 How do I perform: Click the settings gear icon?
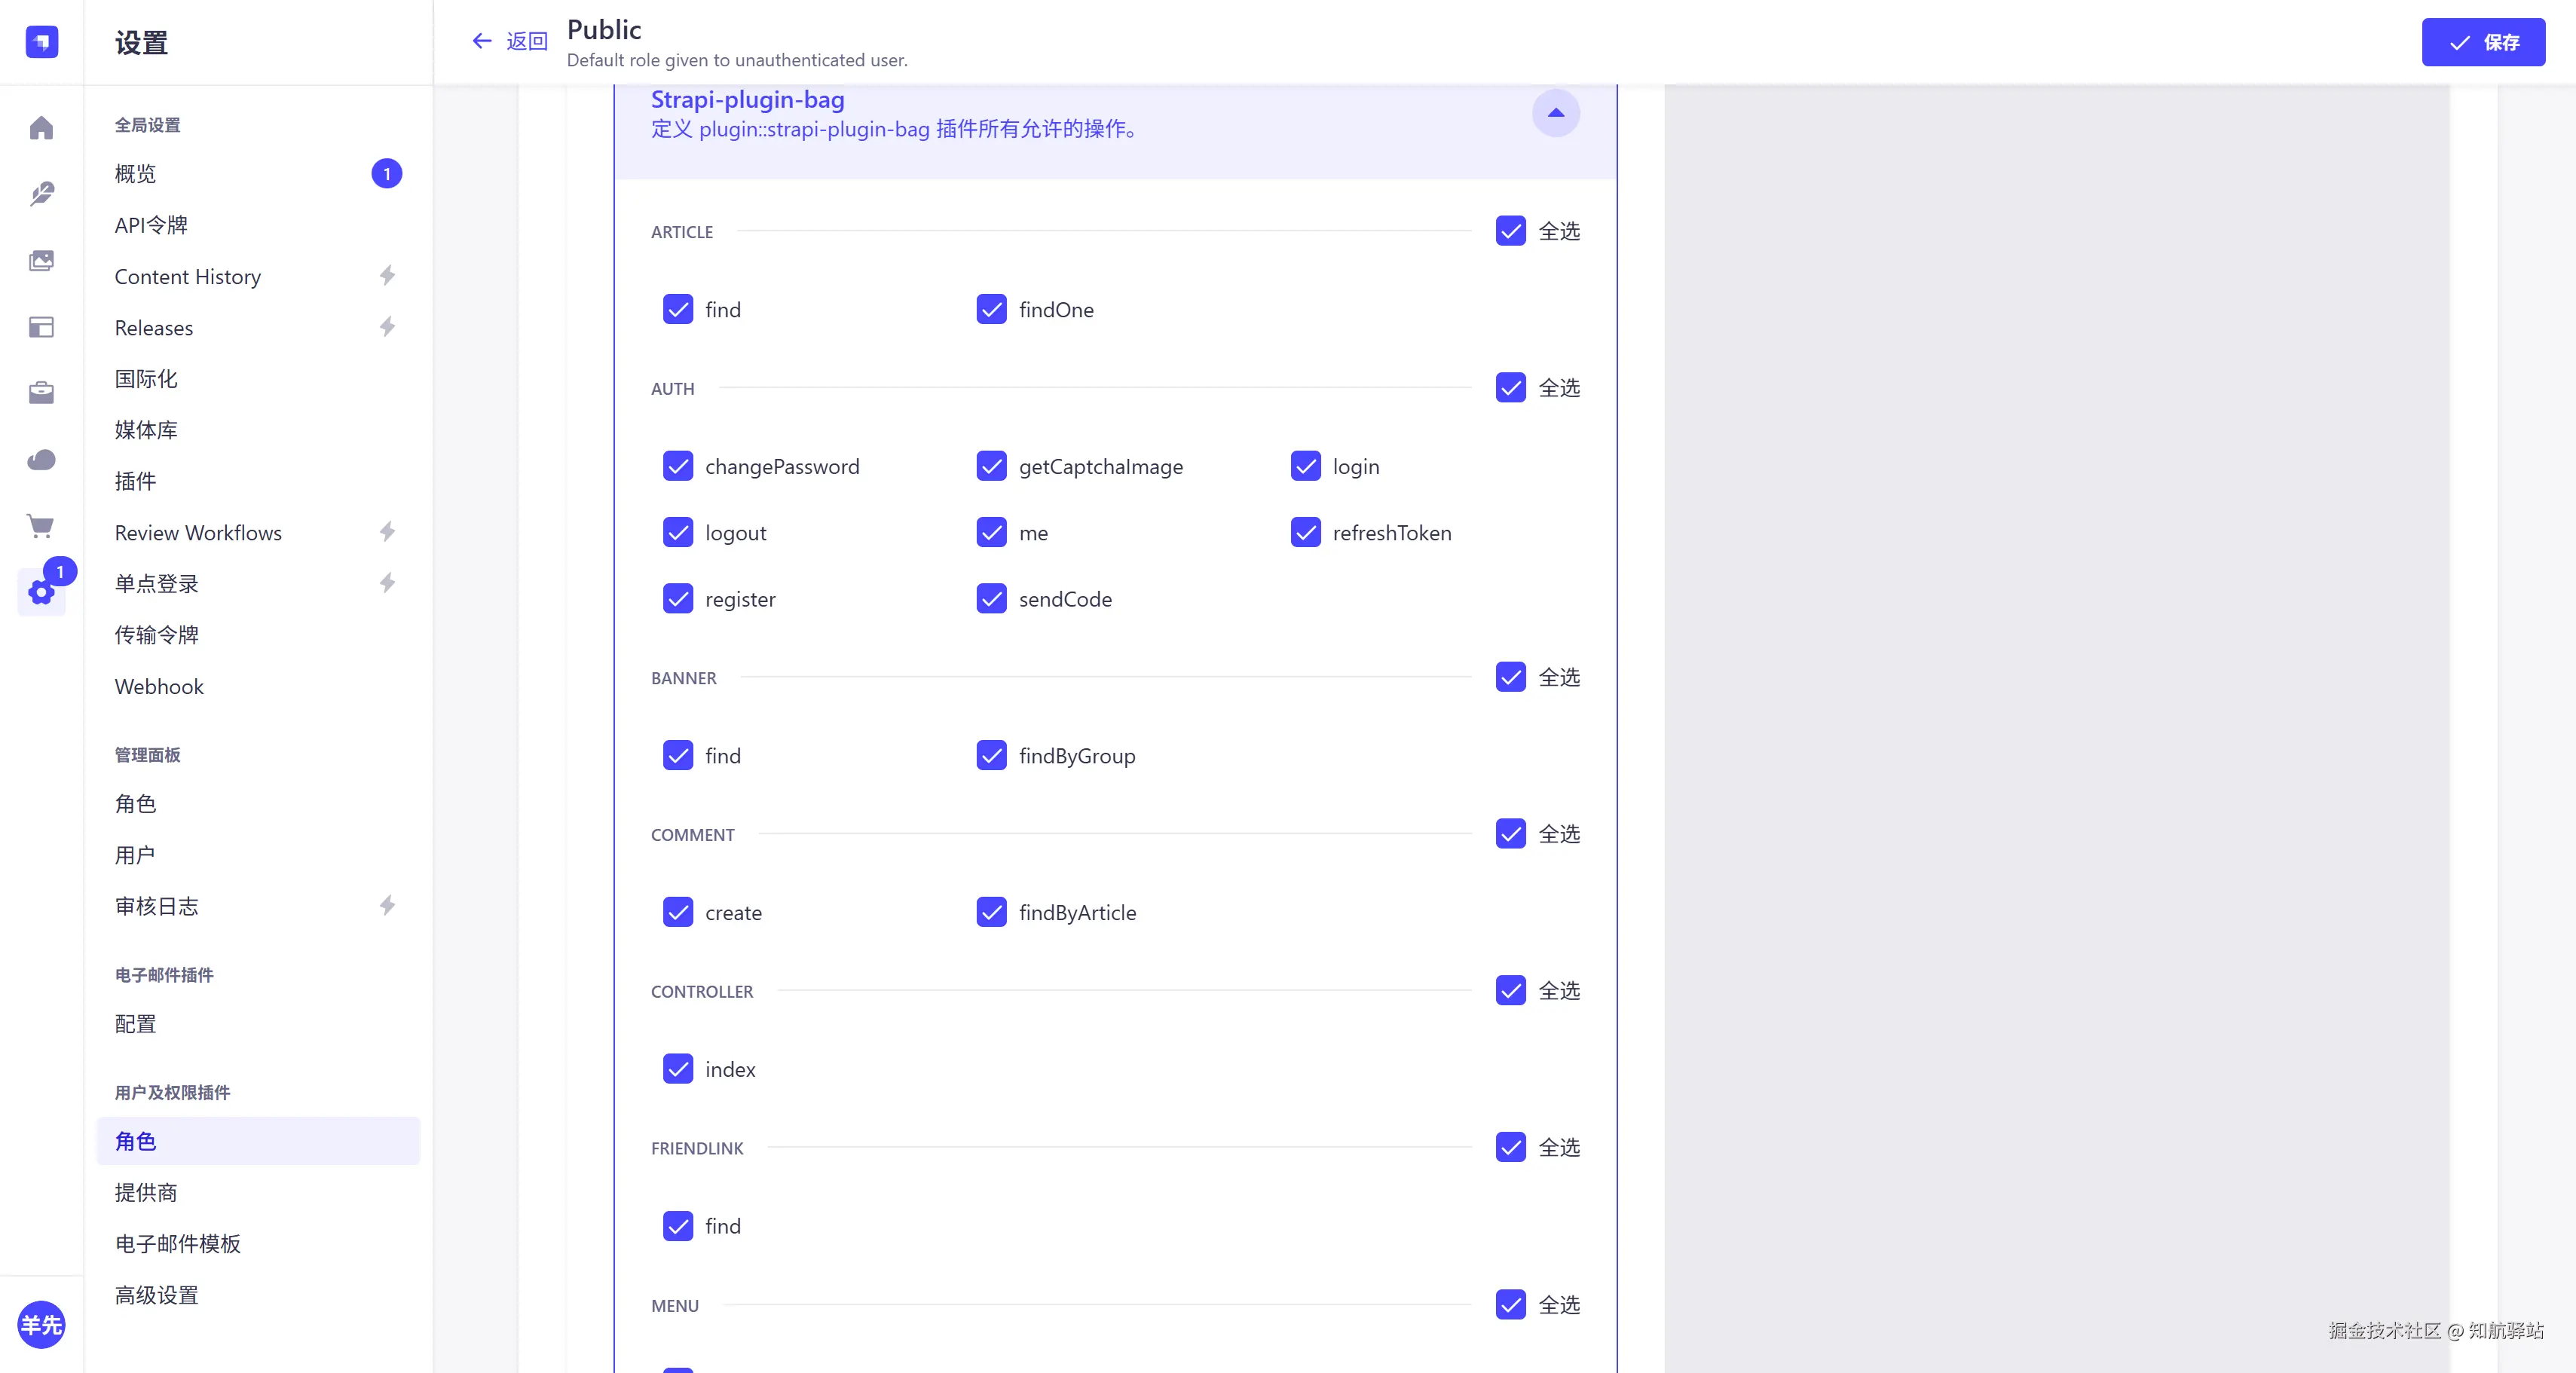pos(41,592)
